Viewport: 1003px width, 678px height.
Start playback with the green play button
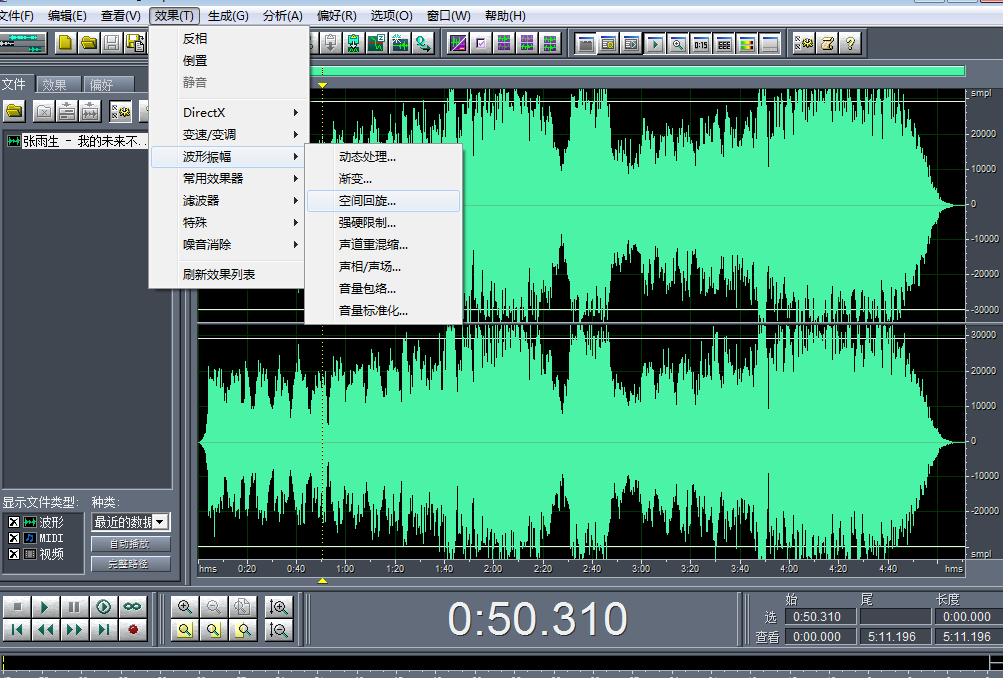click(45, 606)
